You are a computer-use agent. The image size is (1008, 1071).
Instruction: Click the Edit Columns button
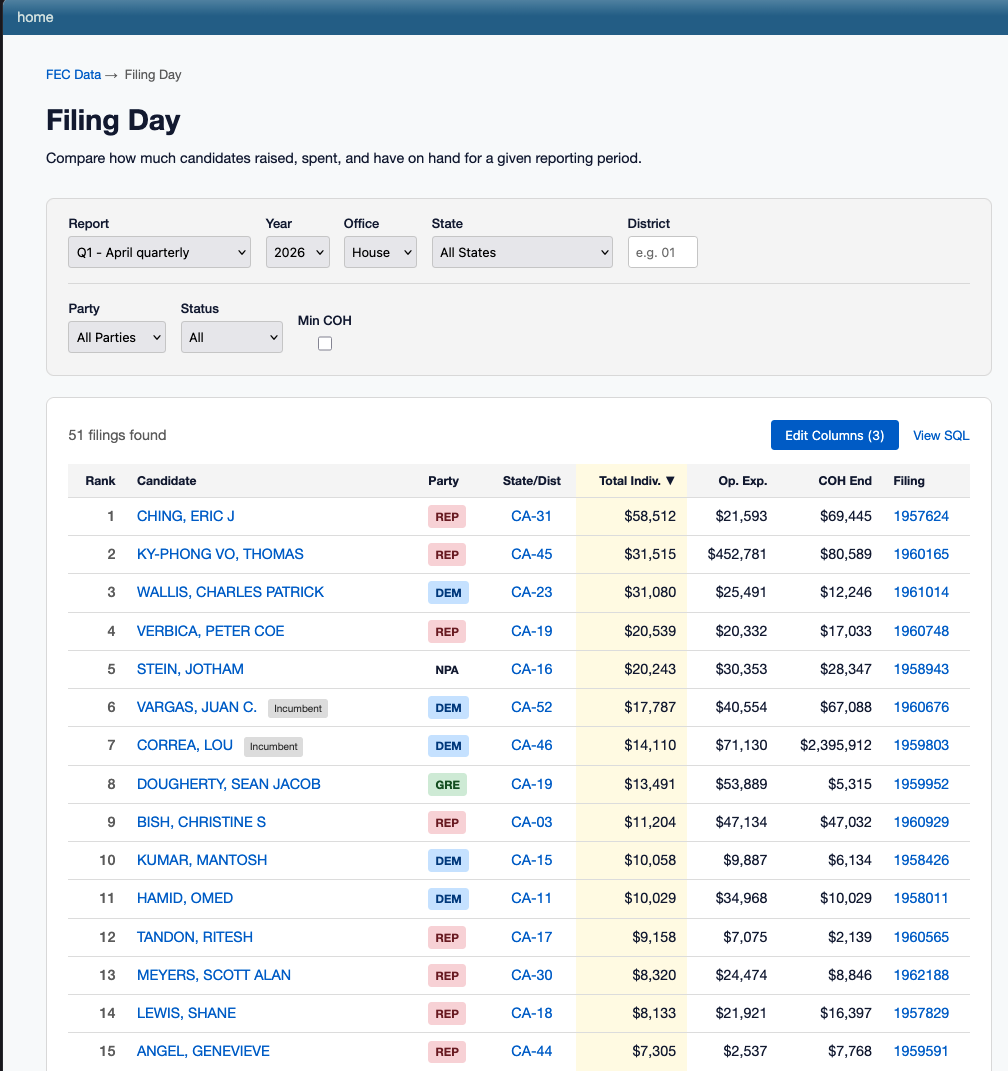pos(834,435)
